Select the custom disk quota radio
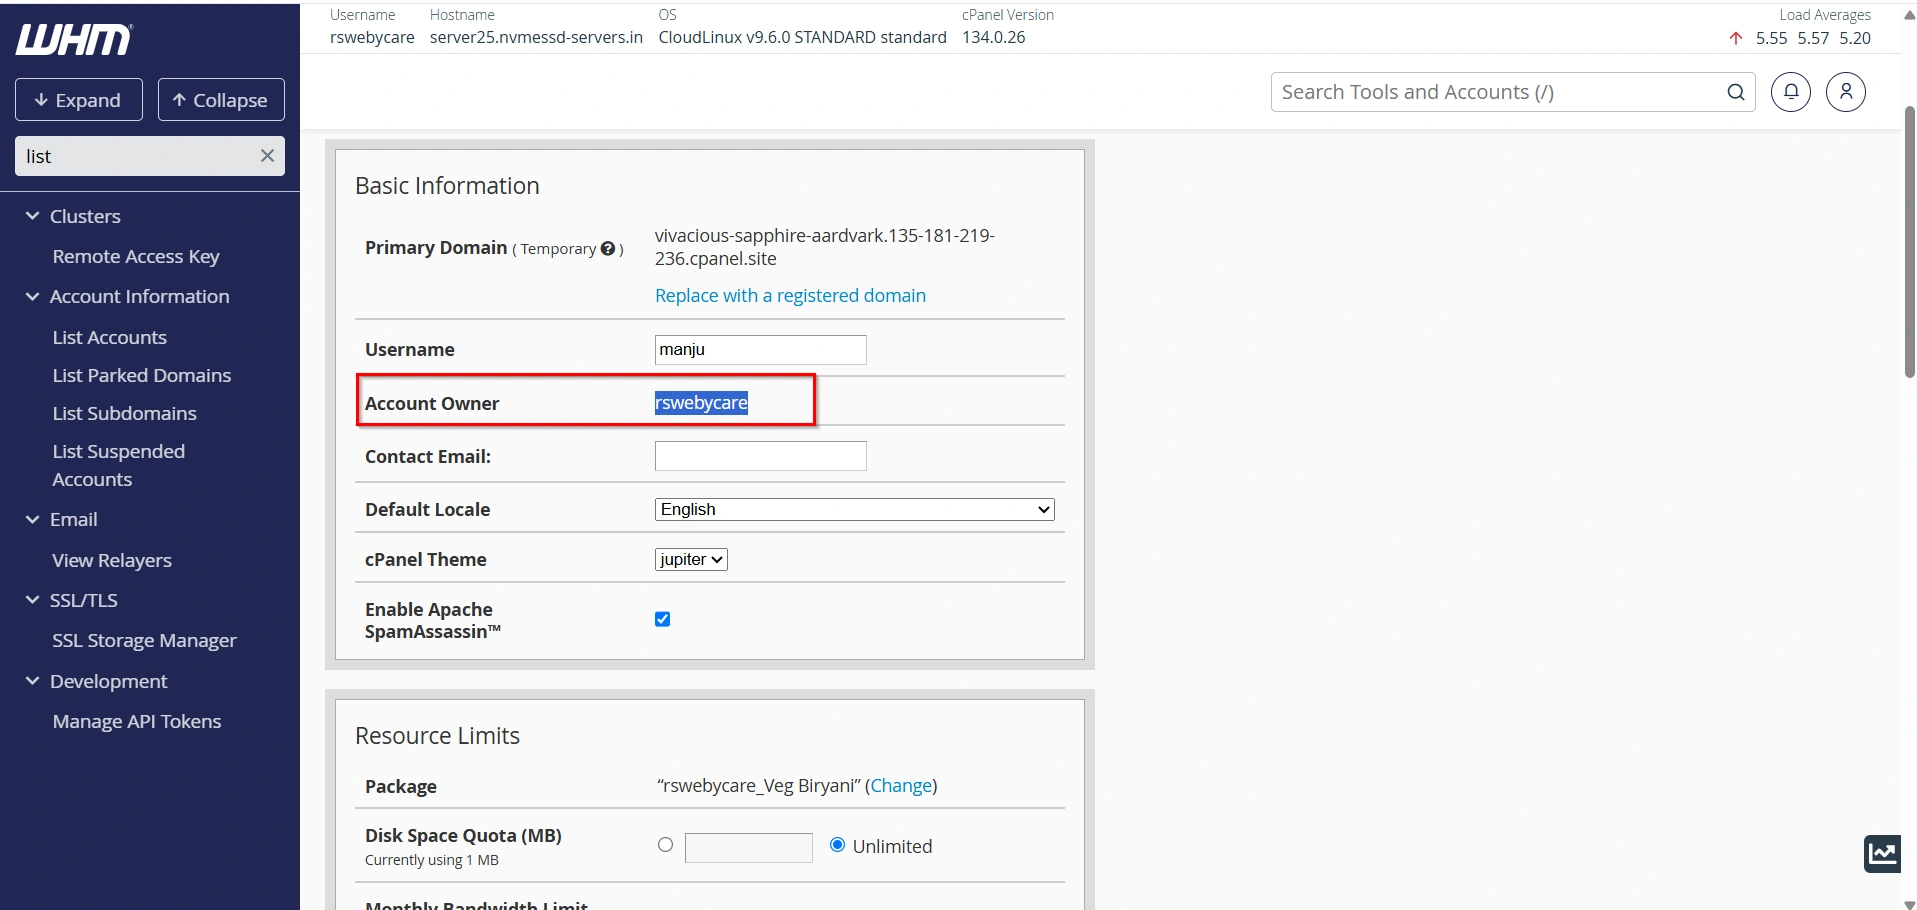 [x=665, y=845]
